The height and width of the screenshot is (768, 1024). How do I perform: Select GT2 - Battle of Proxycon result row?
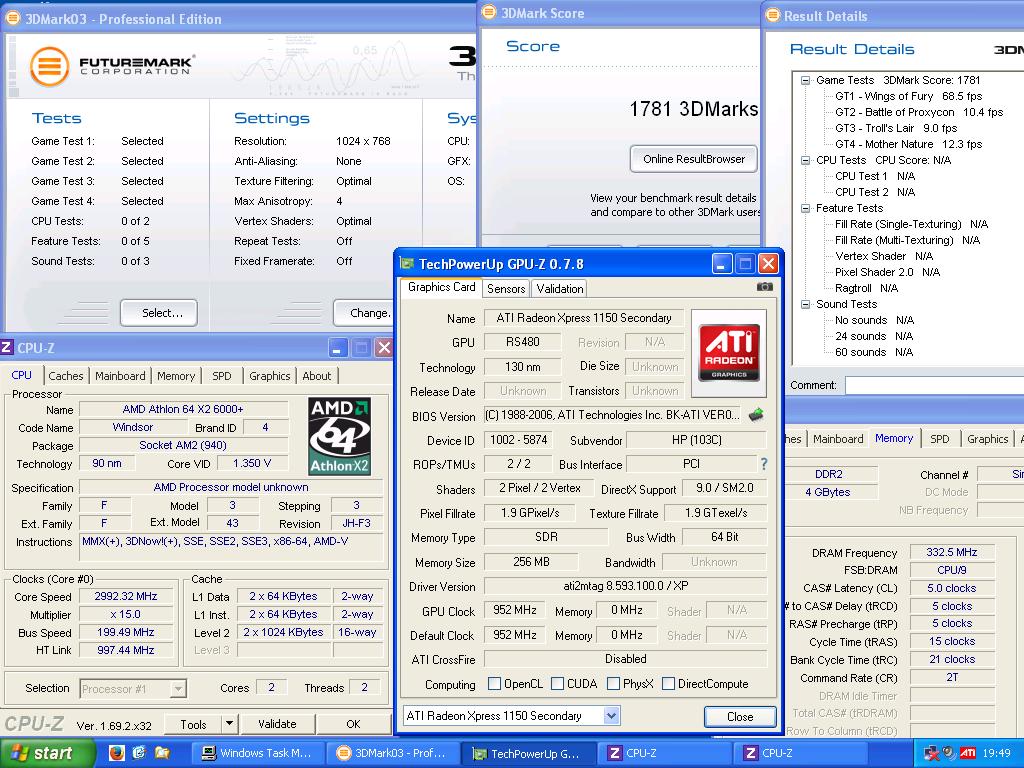pos(919,112)
